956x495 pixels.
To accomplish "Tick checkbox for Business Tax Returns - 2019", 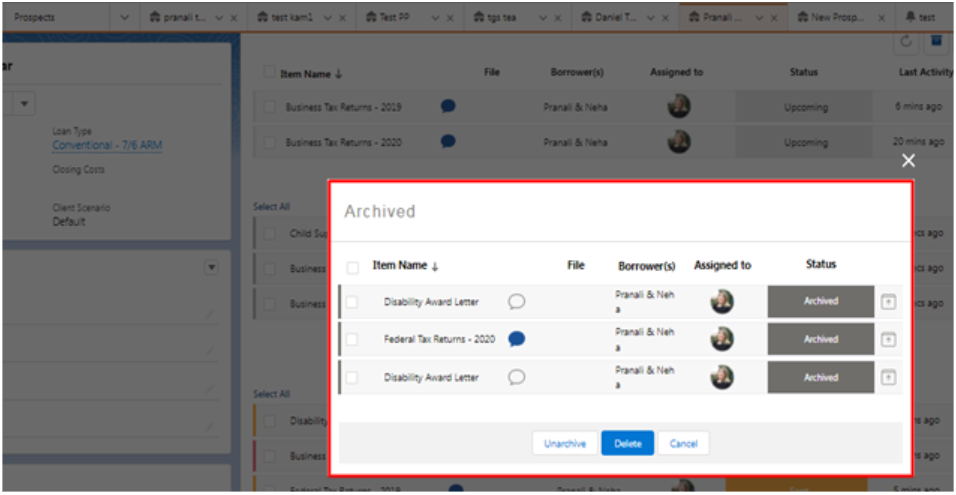I will pyautogui.click(x=269, y=107).
